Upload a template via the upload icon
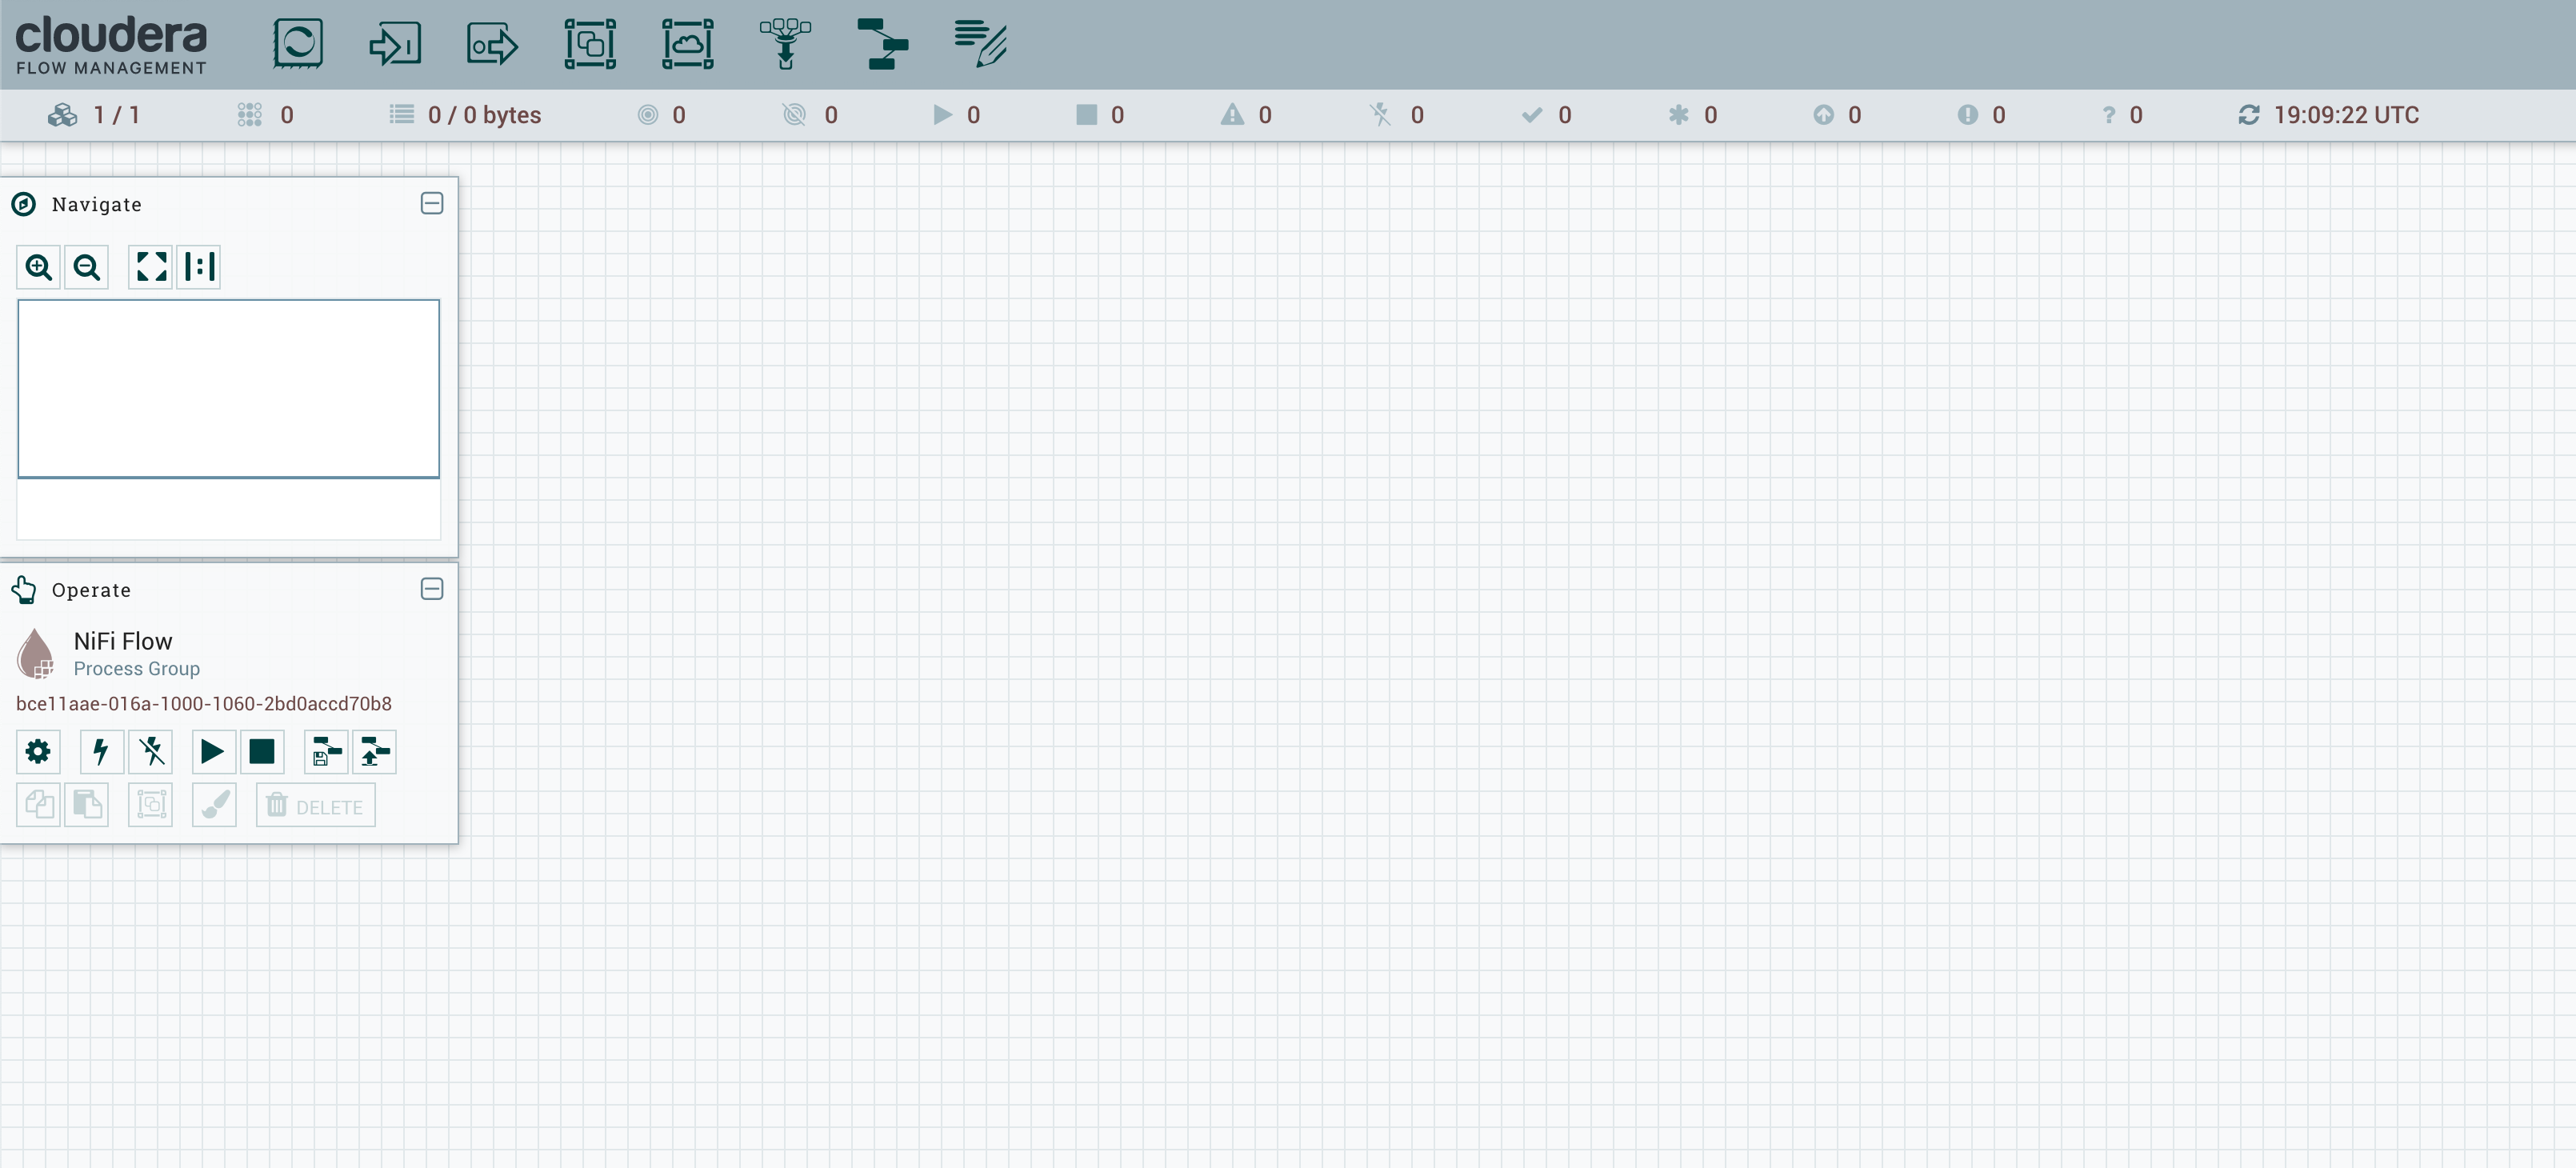The height and width of the screenshot is (1168, 2576). 374,751
